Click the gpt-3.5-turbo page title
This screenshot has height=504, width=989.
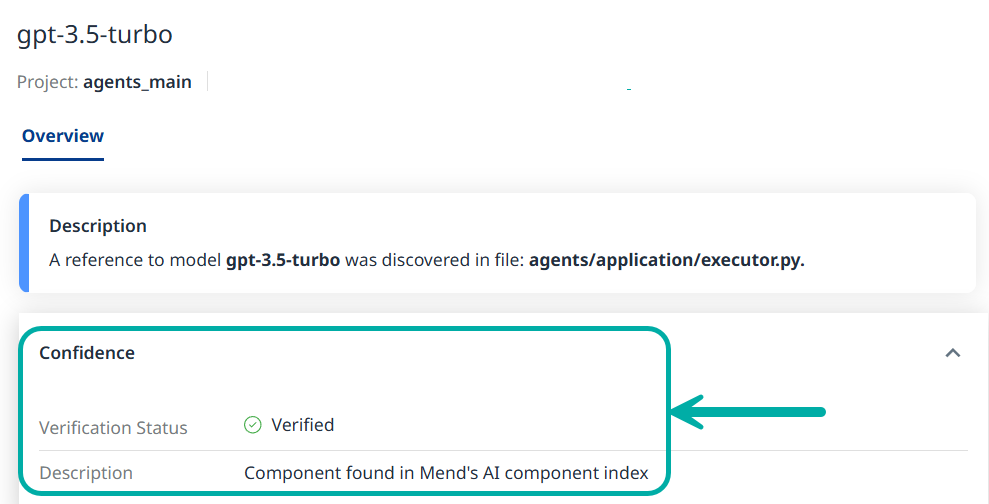pos(95,34)
